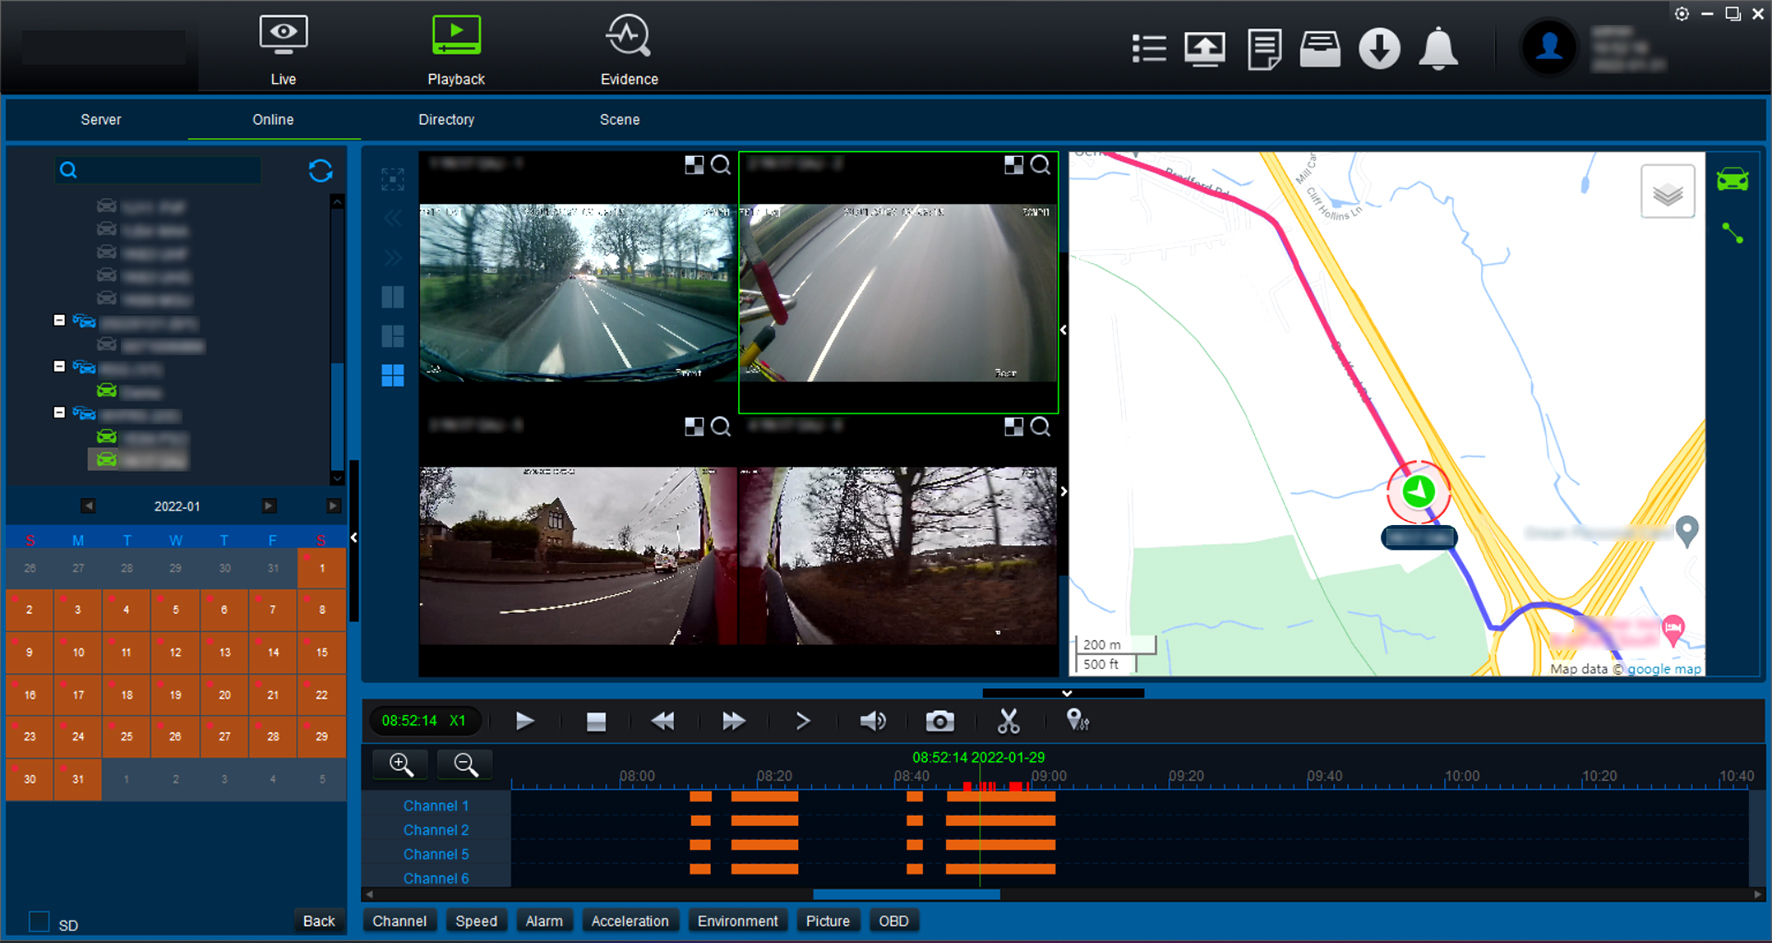The height and width of the screenshot is (943, 1772).
Task: Open the Server tab
Action: (x=100, y=119)
